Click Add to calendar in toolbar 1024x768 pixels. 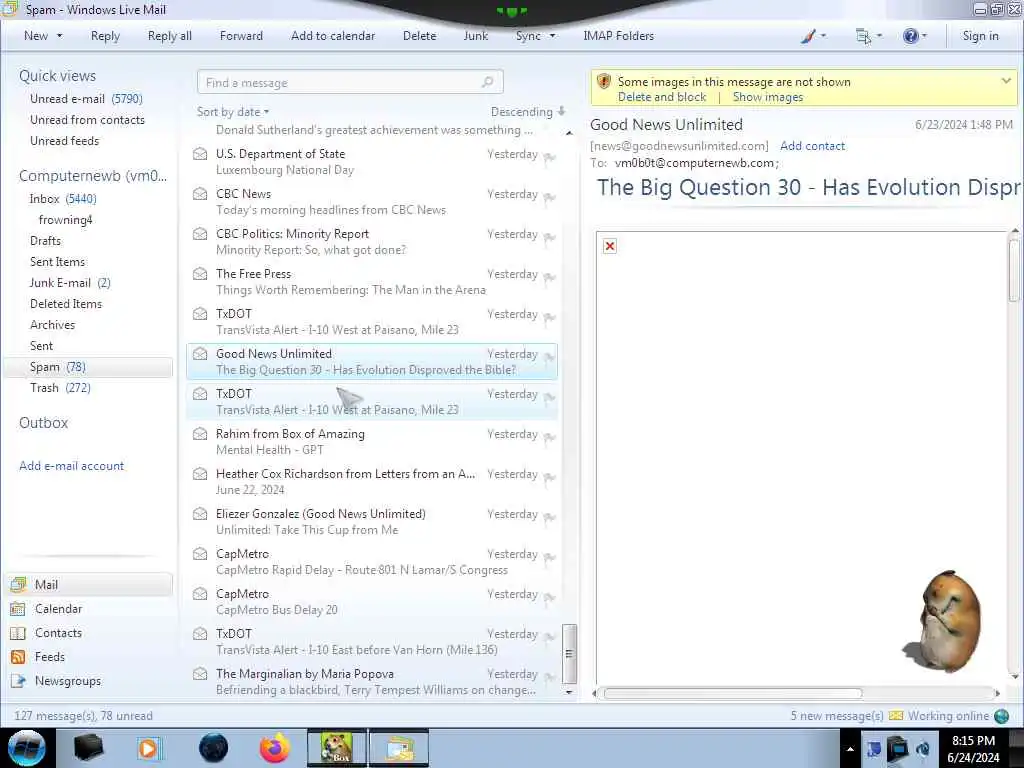coord(333,36)
